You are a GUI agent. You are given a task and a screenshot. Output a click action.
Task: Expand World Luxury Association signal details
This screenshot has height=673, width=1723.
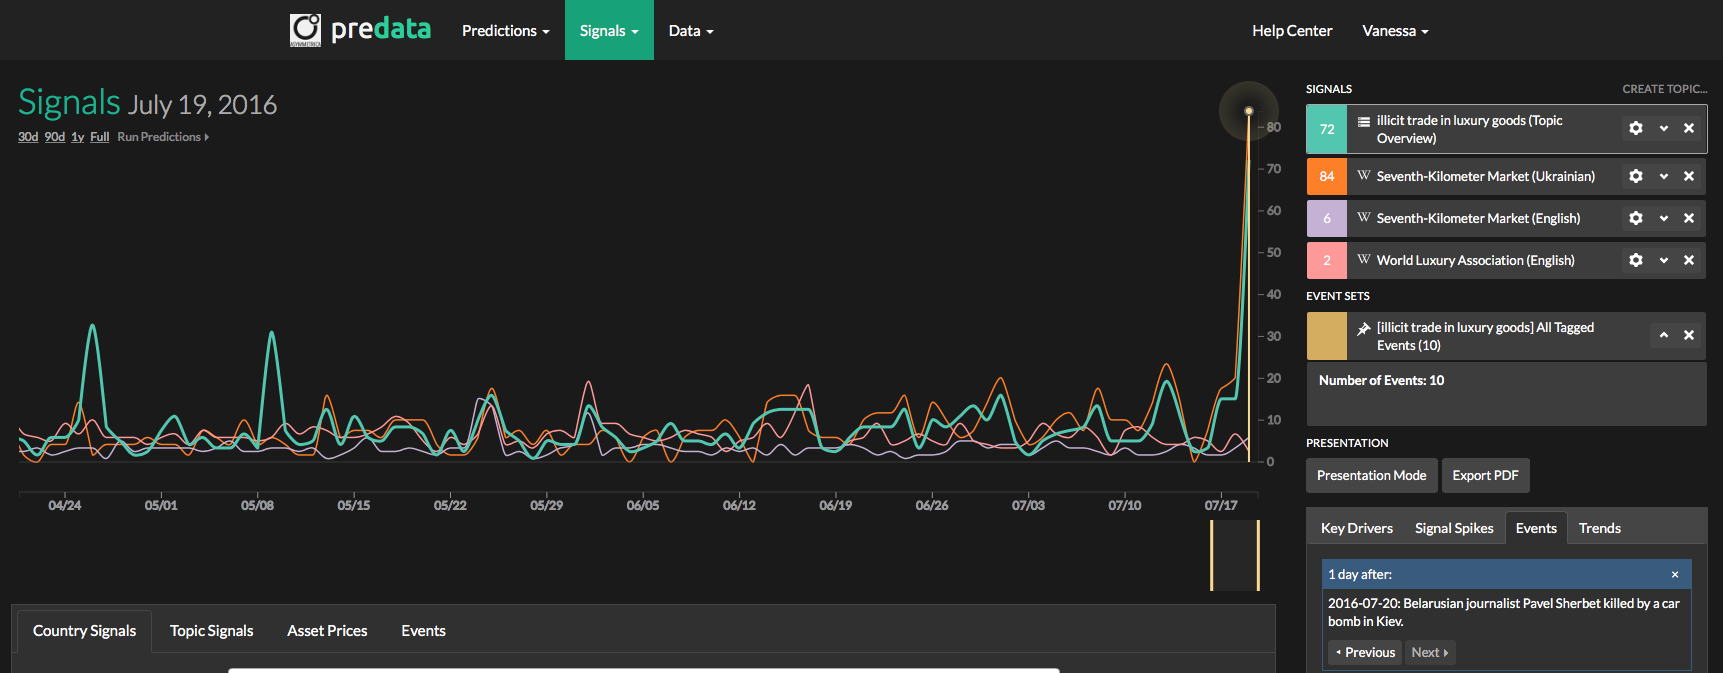pos(1664,260)
